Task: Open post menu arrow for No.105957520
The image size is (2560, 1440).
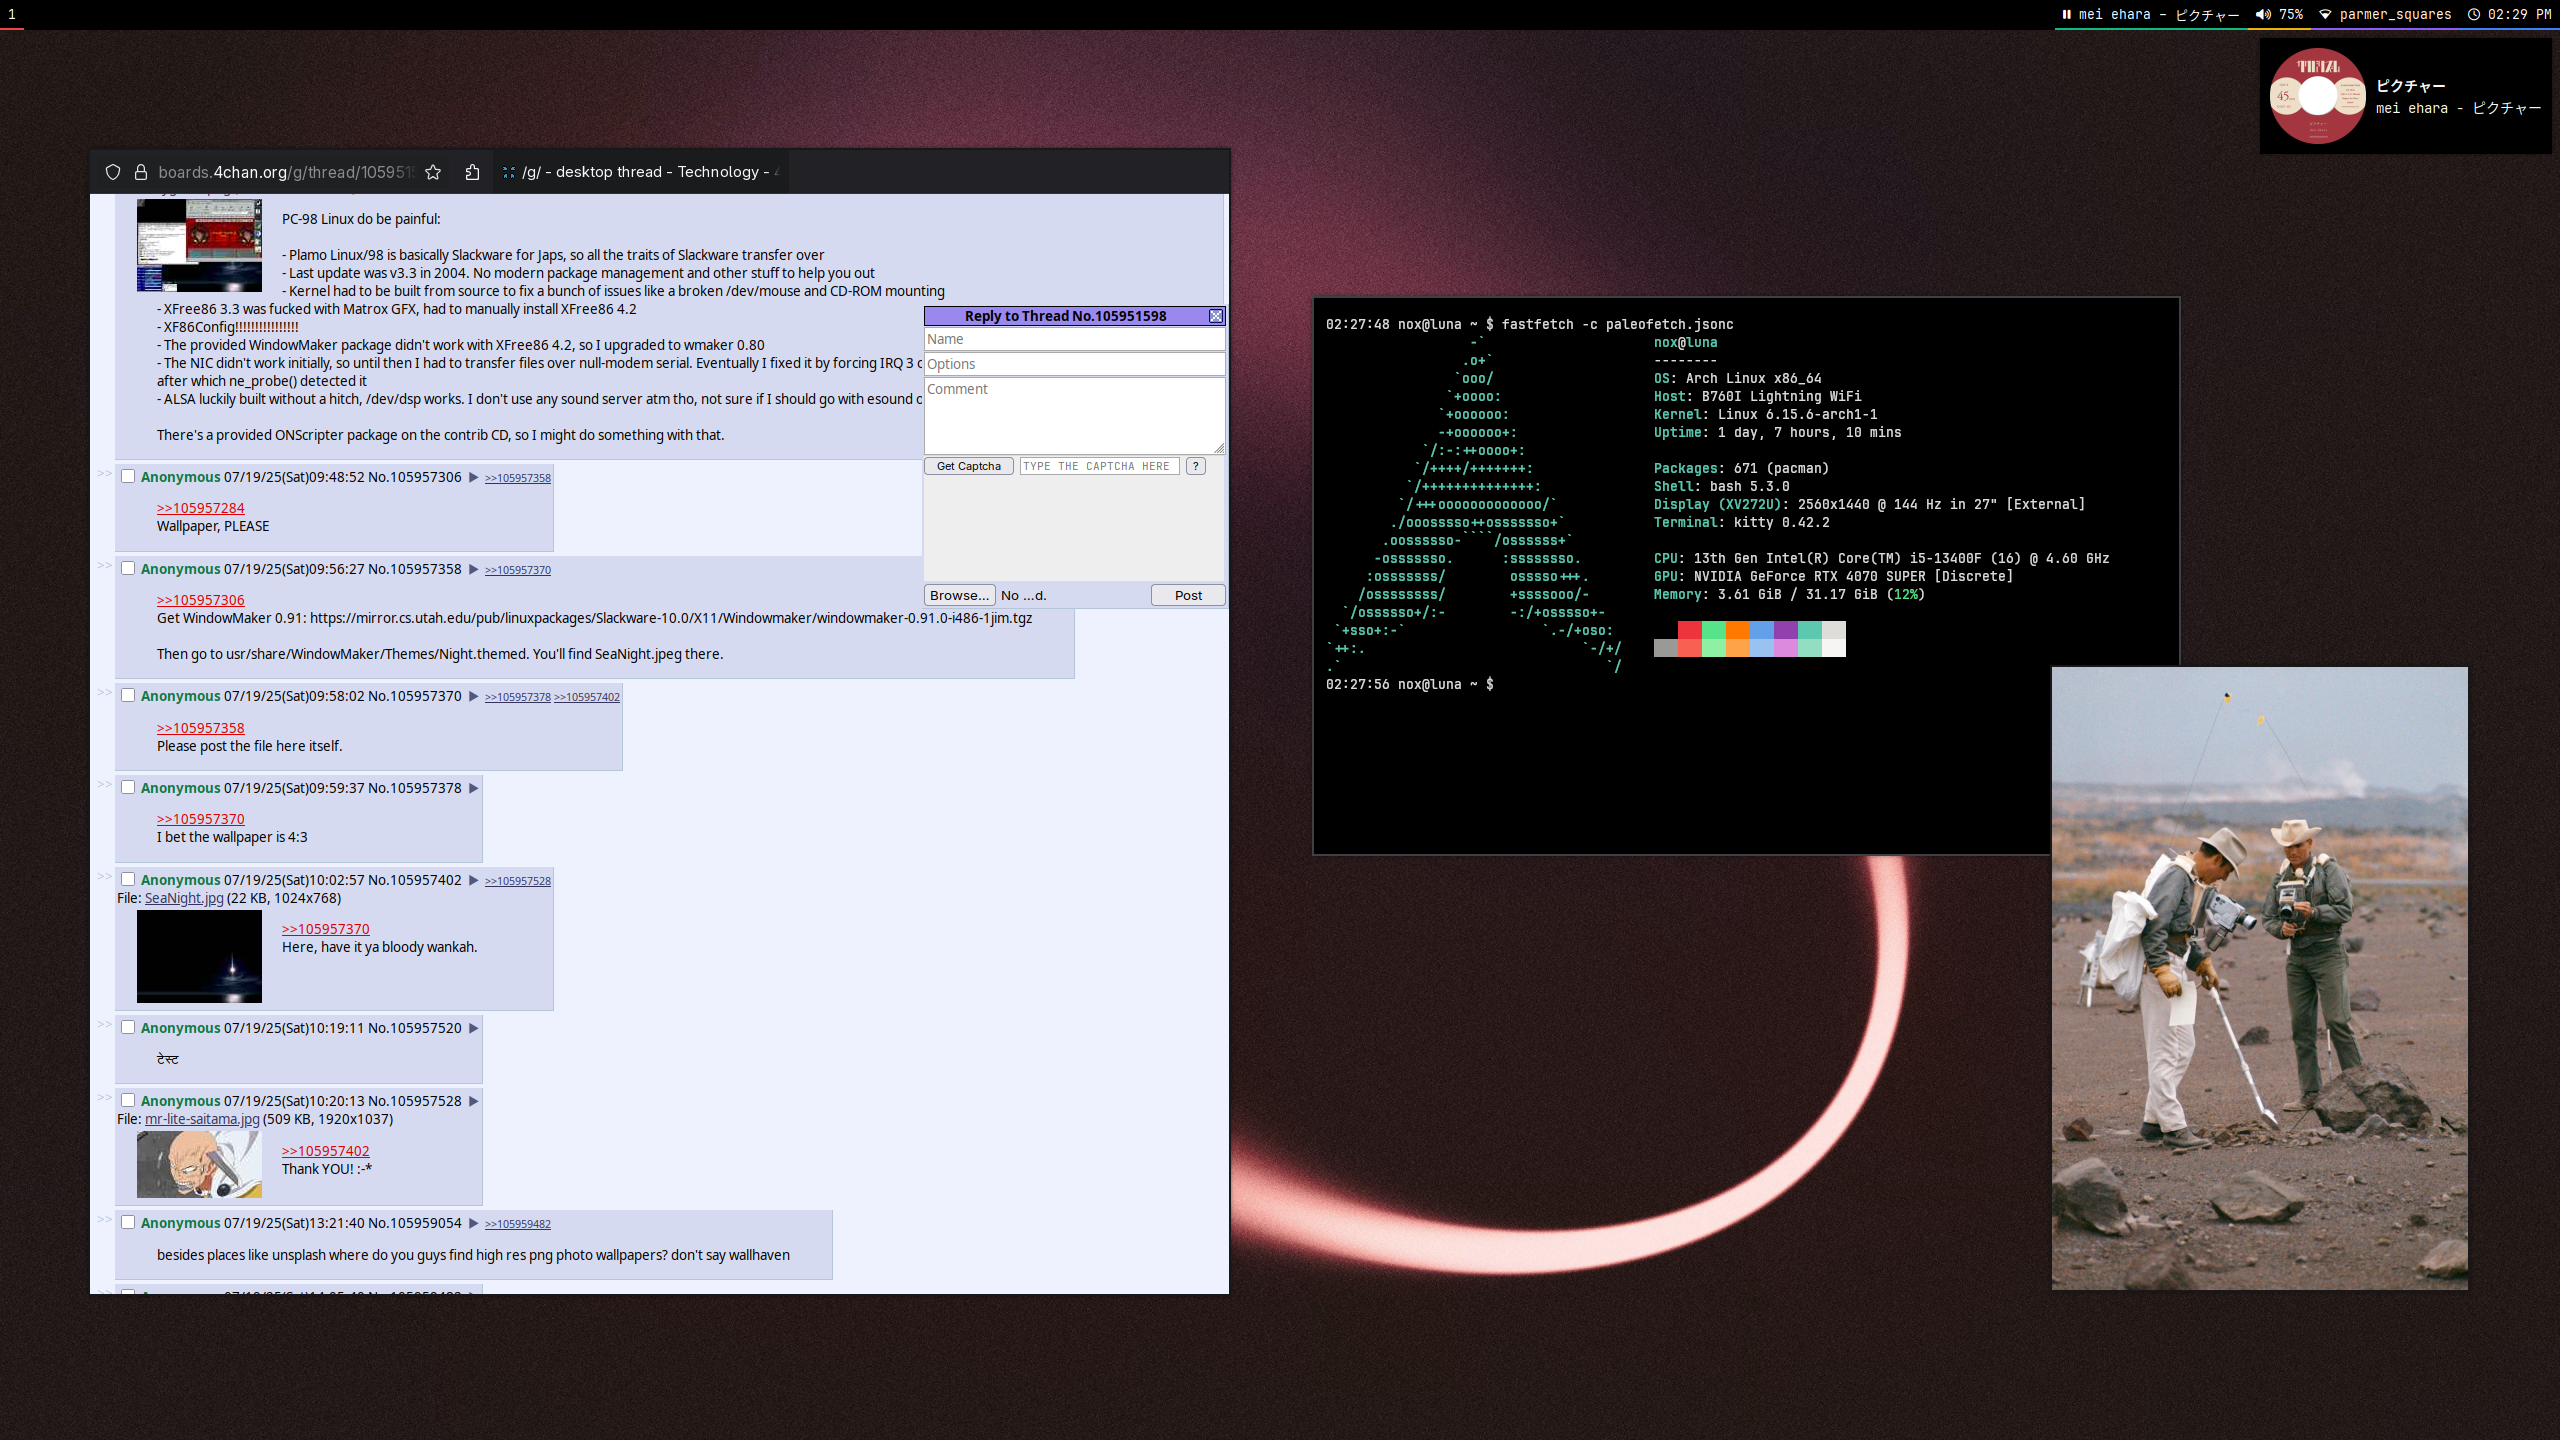Action: point(474,1029)
